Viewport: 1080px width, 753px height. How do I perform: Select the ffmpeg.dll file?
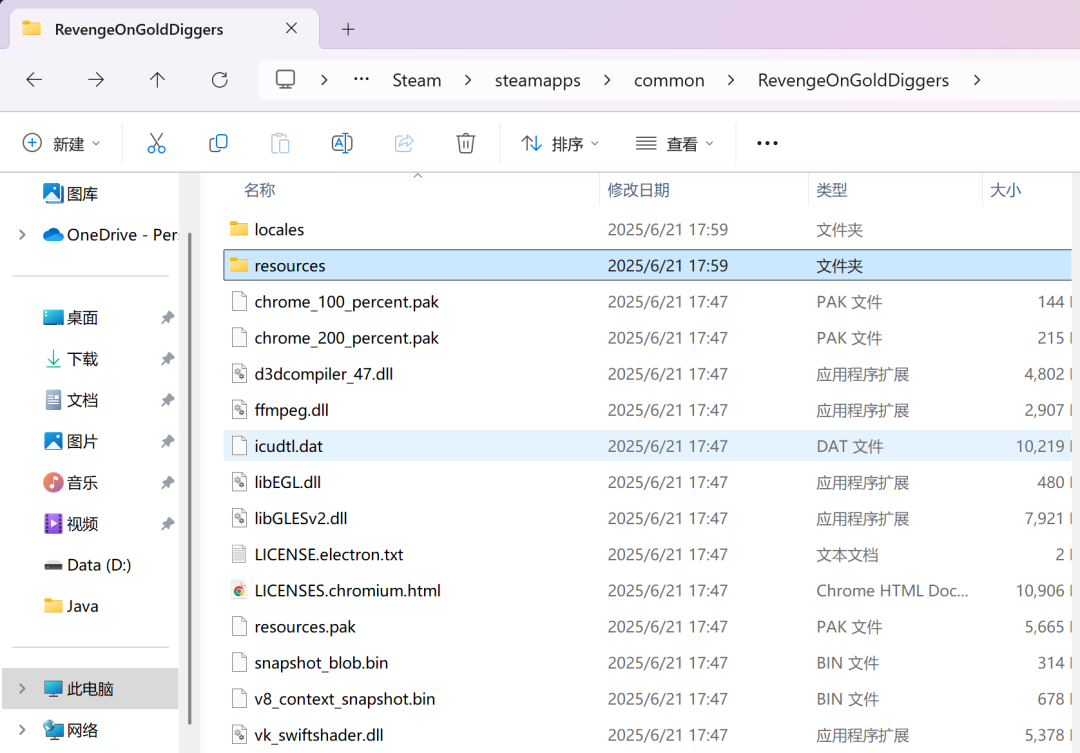[x=647, y=410]
